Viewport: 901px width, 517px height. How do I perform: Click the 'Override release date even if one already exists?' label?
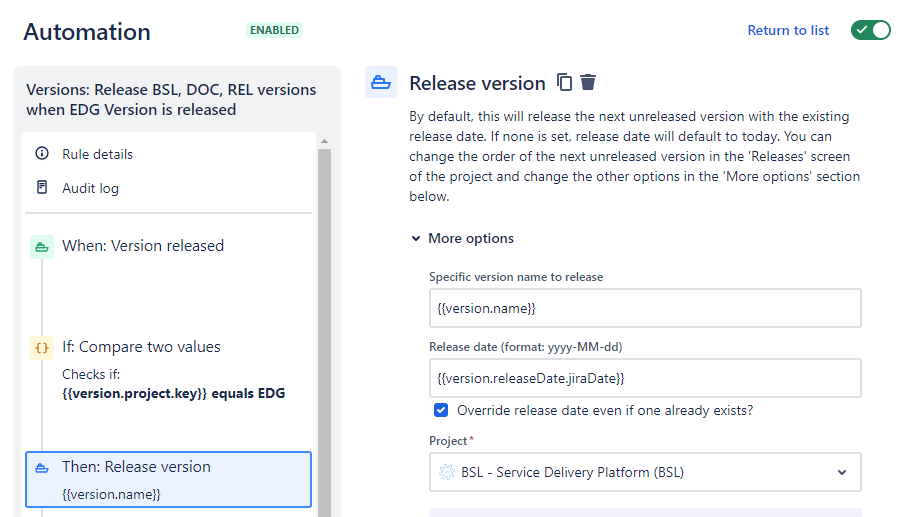coord(605,410)
